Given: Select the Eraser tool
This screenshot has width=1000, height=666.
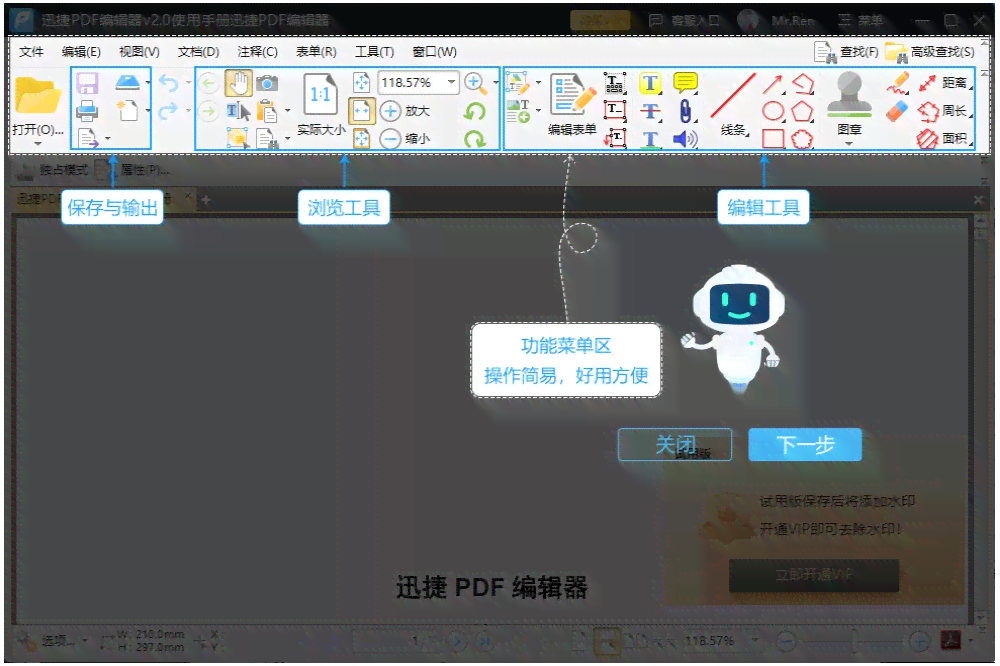Looking at the screenshot, I should (897, 111).
